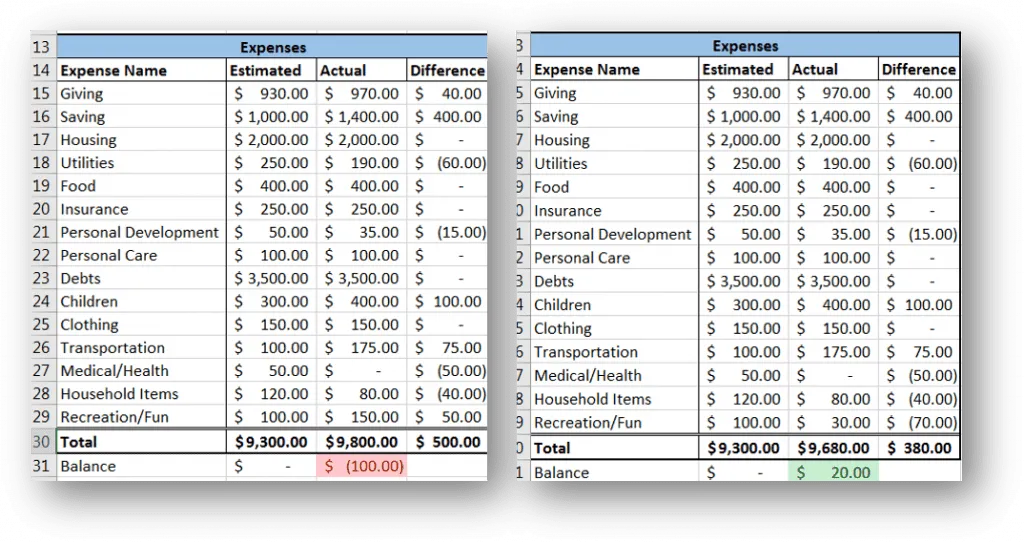Select row header 31 for Balance
1024x543 pixels.
click(x=43, y=466)
